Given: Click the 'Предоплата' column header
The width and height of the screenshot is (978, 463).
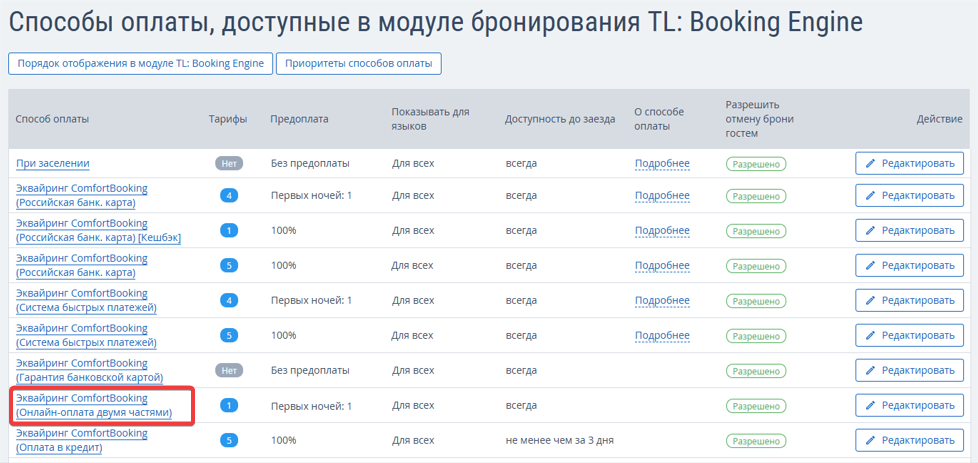Looking at the screenshot, I should [299, 119].
